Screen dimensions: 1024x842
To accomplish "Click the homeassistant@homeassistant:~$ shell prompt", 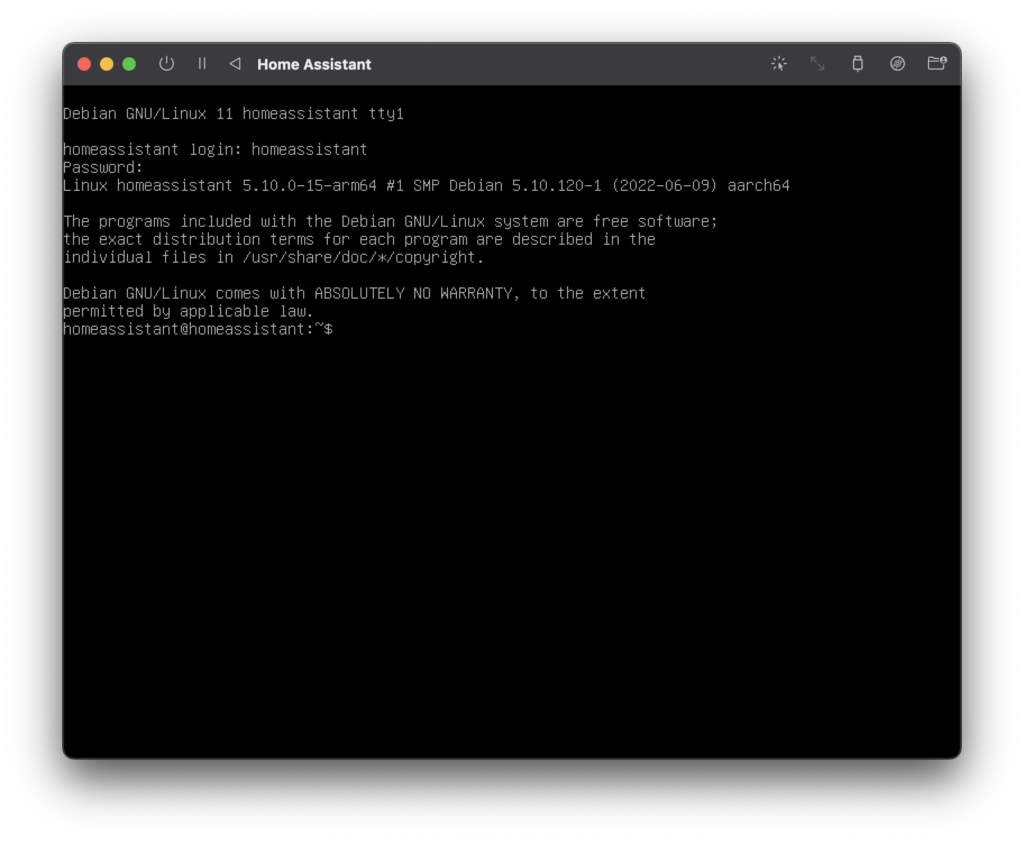I will [198, 329].
